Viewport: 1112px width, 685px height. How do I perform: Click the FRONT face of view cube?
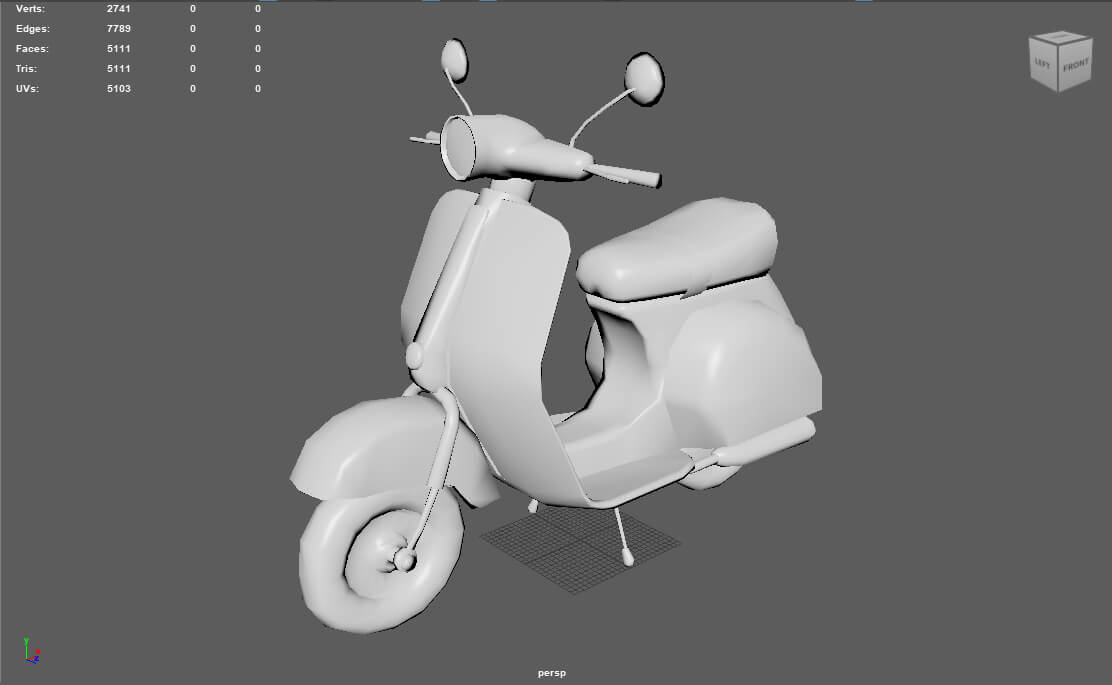pyautogui.click(x=1076, y=67)
